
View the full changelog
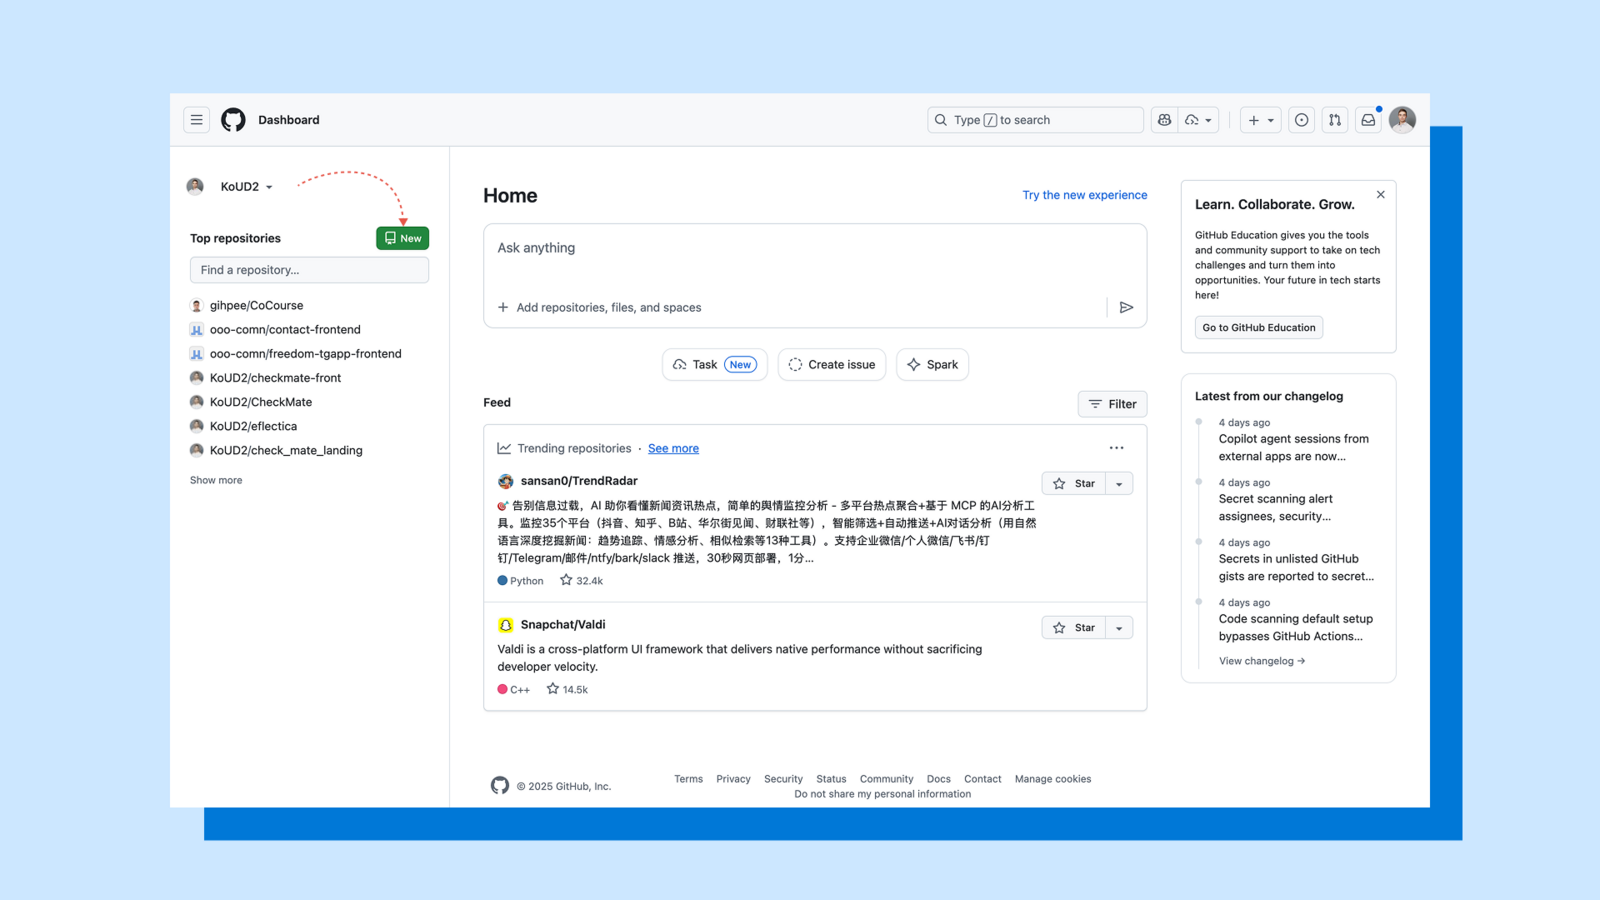tap(1262, 661)
